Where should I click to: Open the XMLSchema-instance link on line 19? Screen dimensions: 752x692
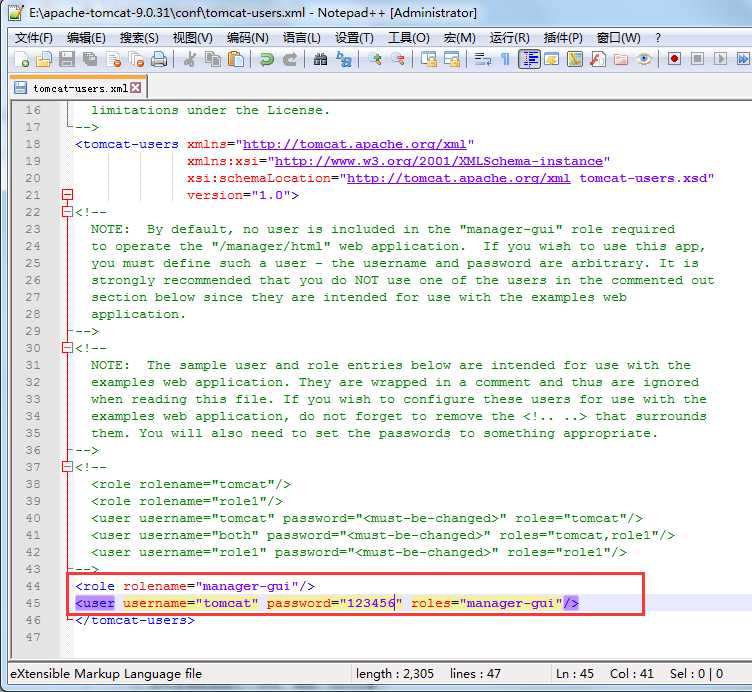click(438, 161)
